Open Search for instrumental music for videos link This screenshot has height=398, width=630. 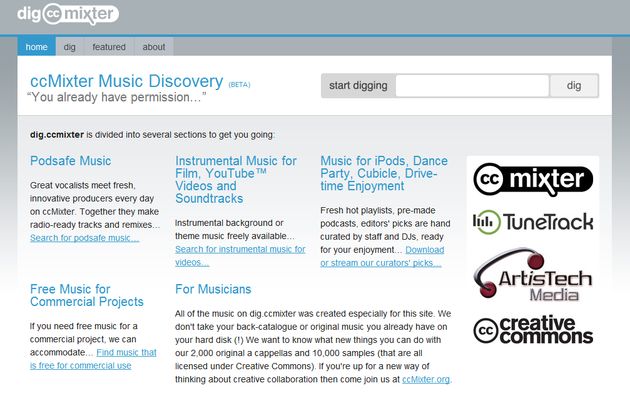240,255
